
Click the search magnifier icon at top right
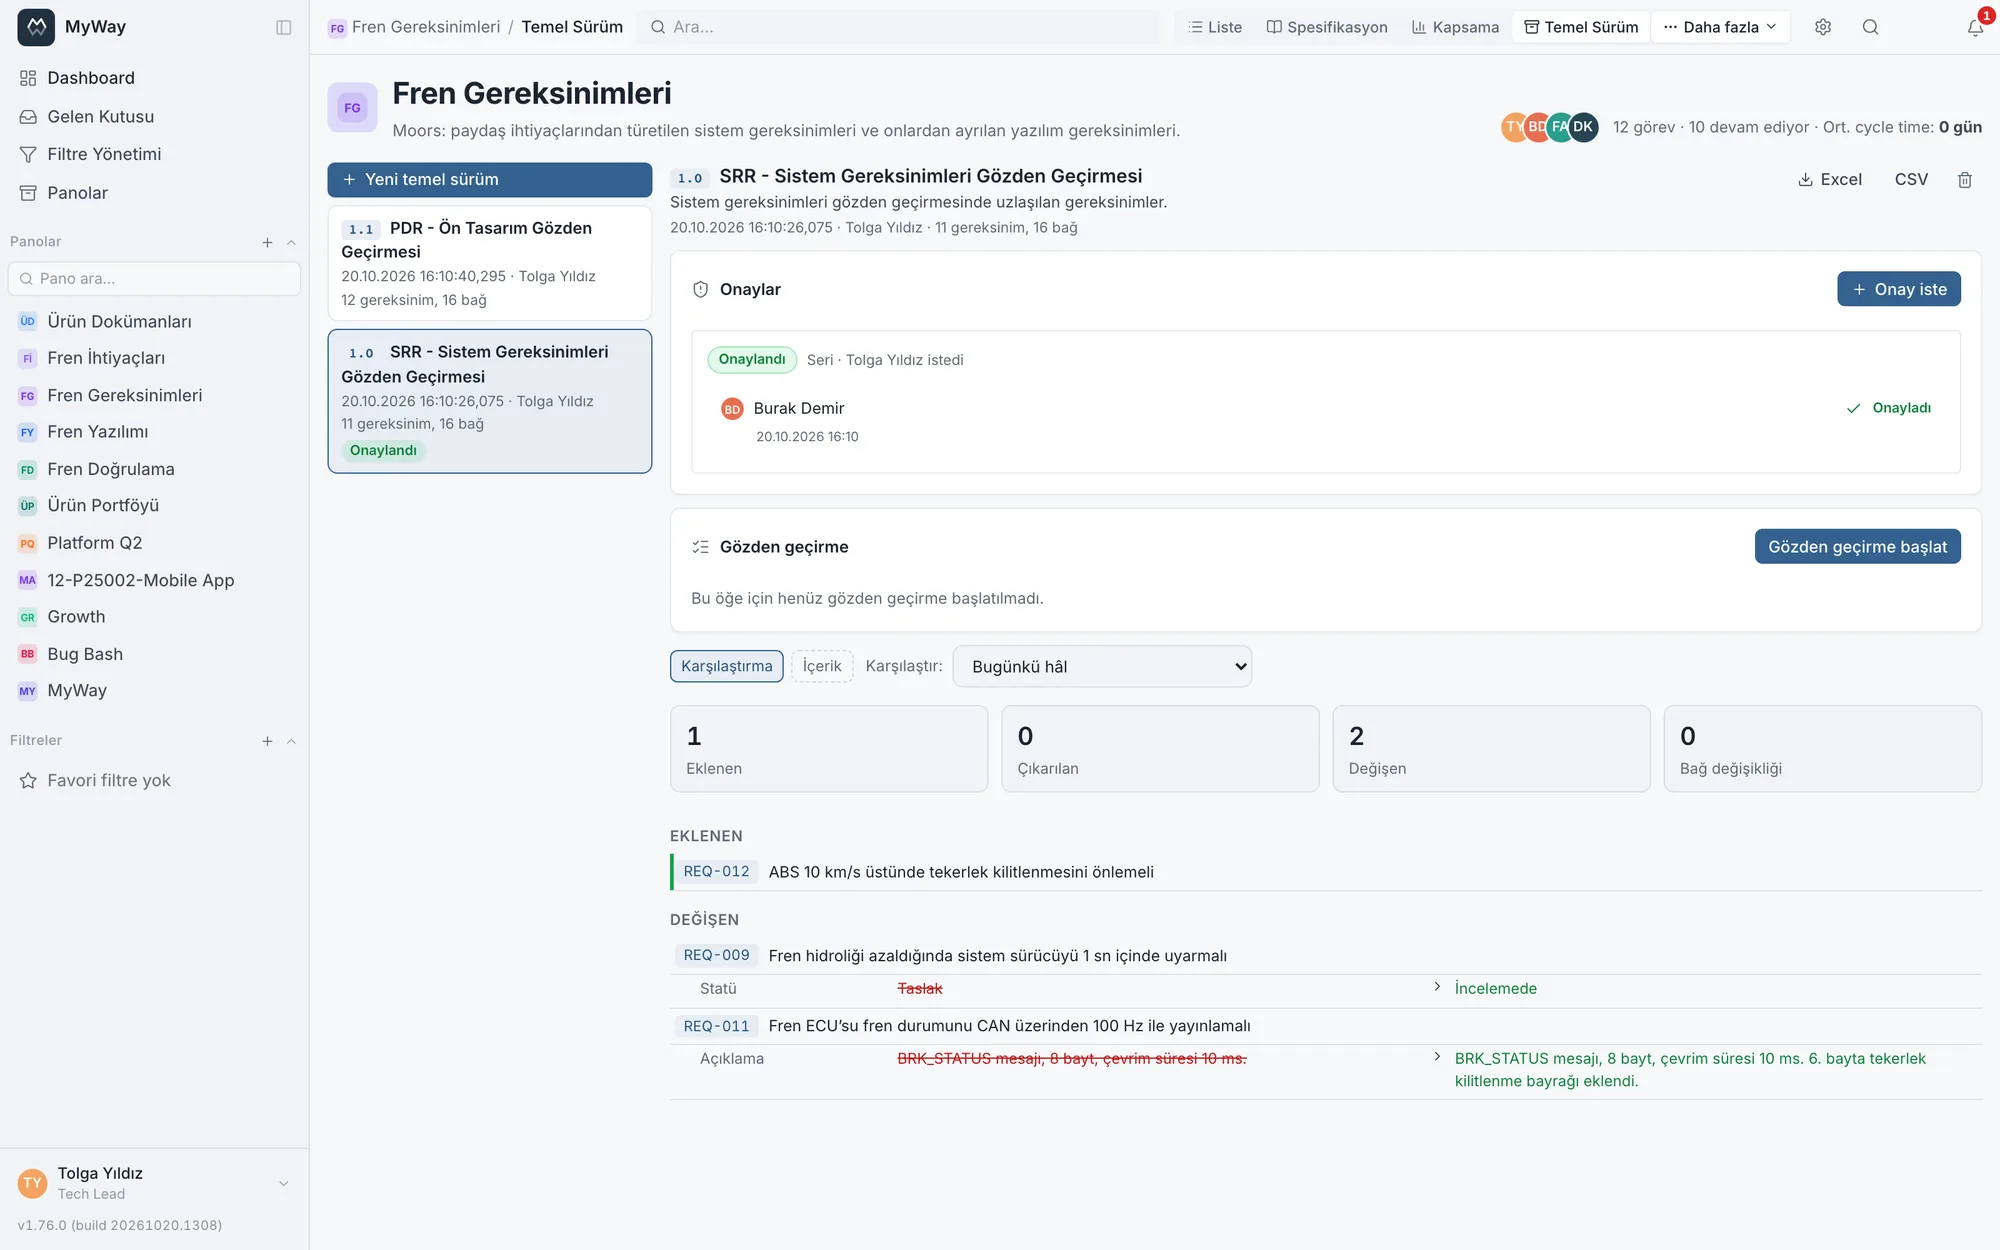point(1870,27)
